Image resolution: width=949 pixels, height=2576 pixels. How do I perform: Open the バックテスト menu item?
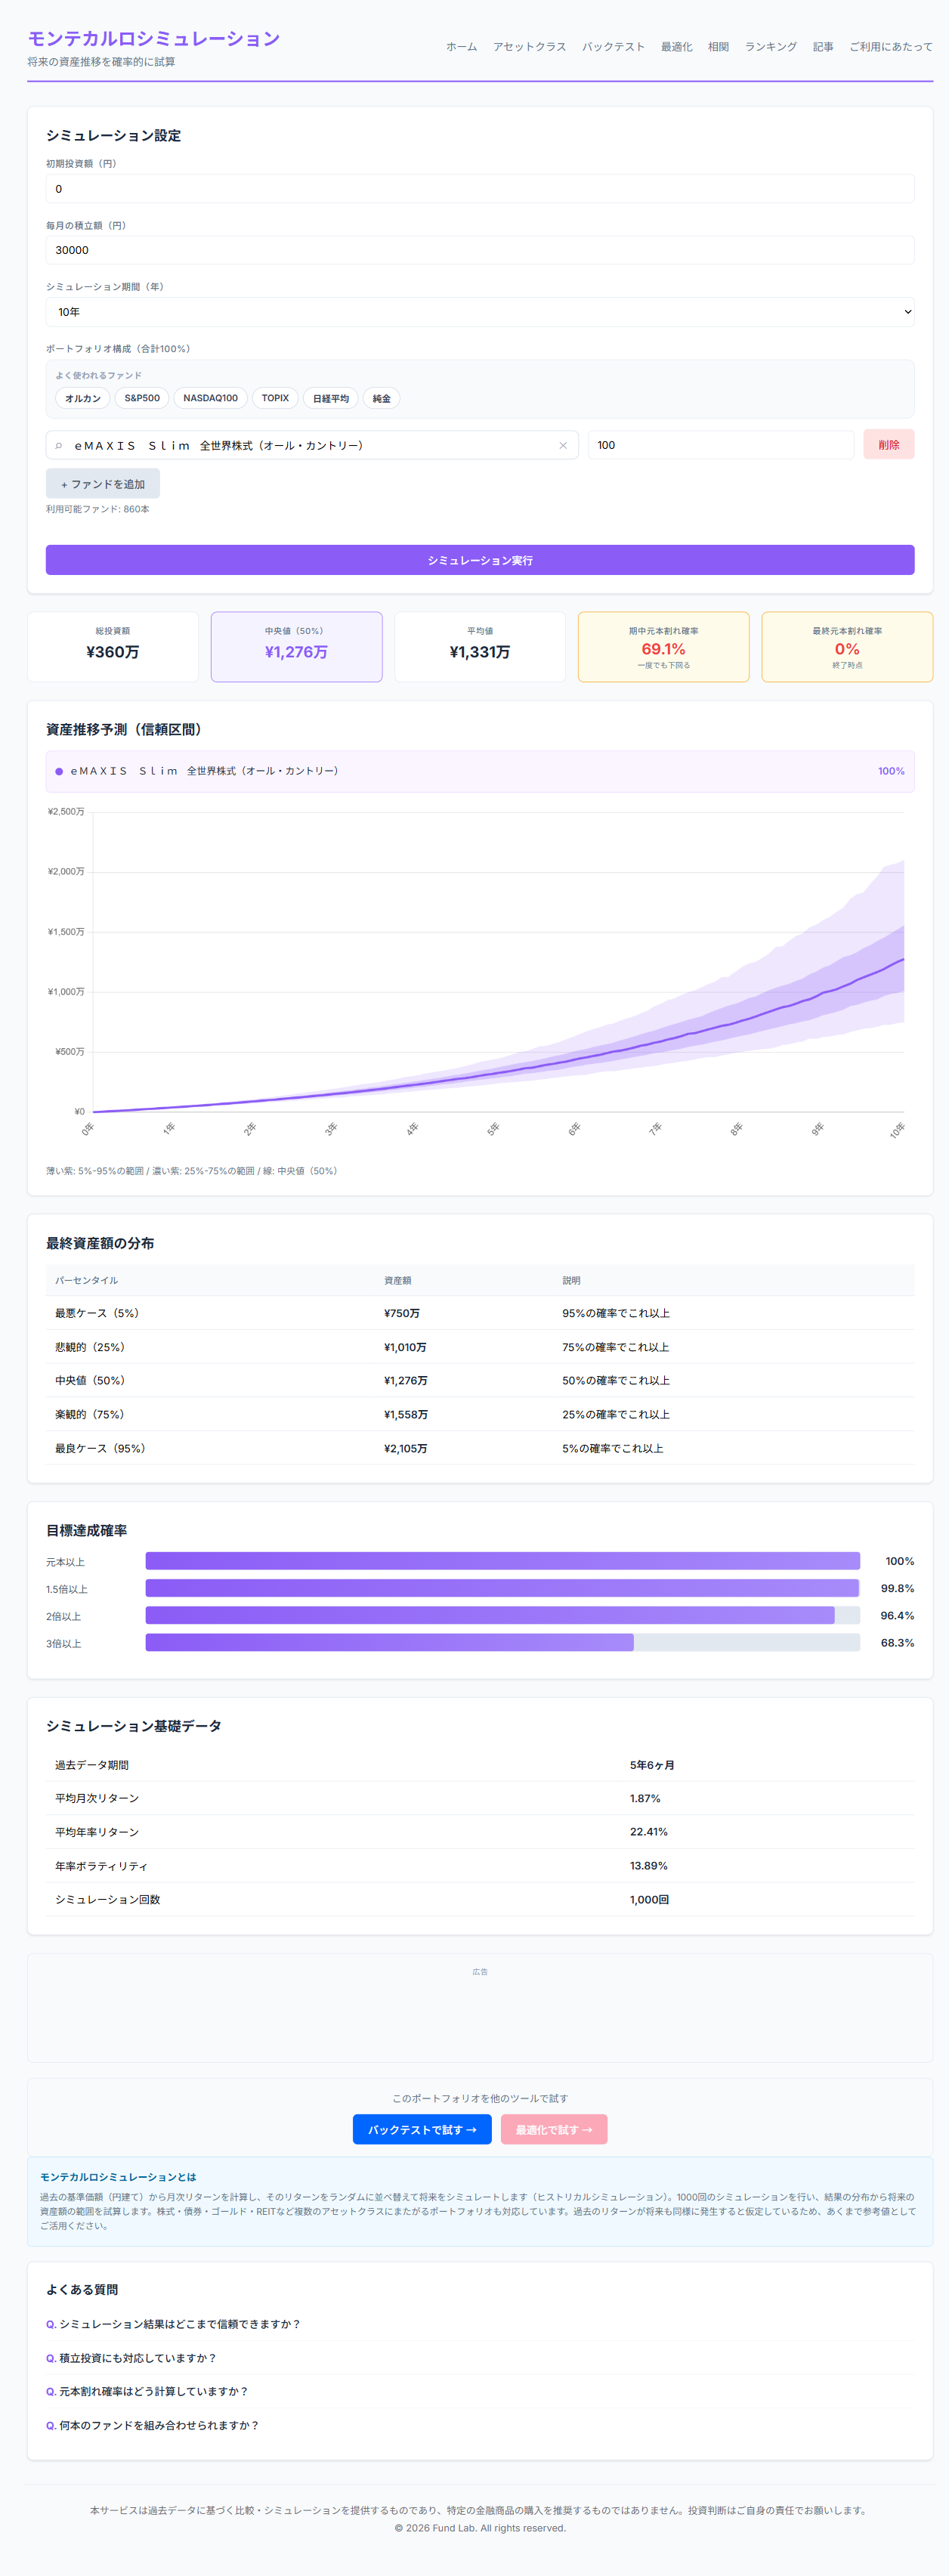tap(613, 47)
